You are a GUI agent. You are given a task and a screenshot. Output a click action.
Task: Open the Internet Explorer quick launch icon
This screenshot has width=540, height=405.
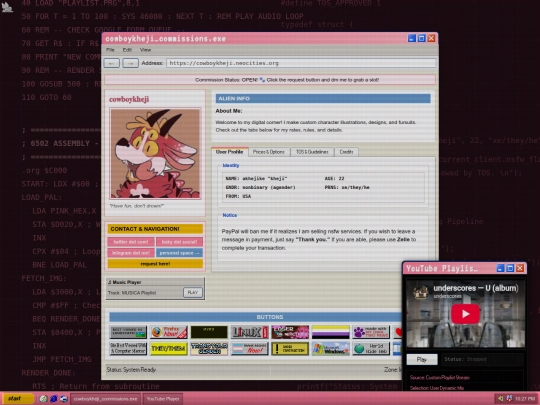(53, 399)
